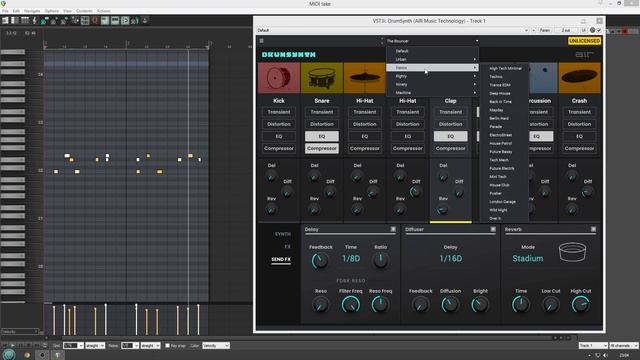
Task: Click the second MIDI editor toolbar icon
Action: 15,20
